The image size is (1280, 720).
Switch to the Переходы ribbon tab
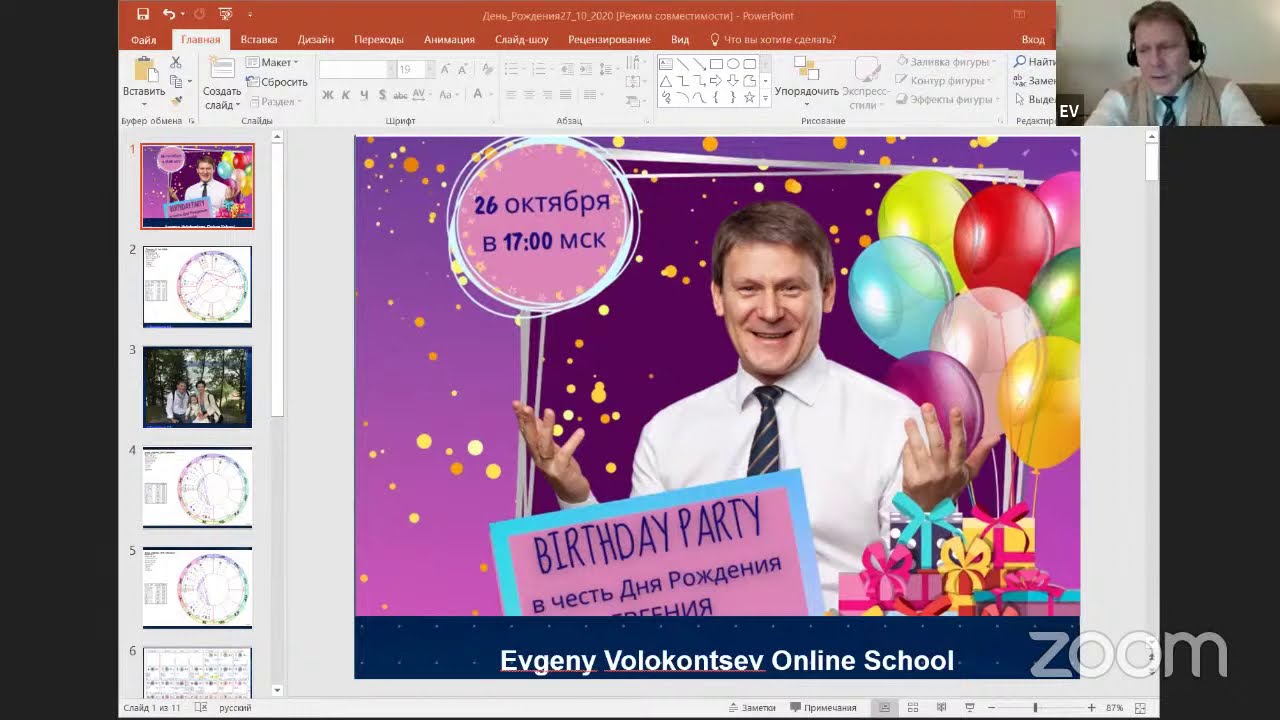tap(379, 40)
